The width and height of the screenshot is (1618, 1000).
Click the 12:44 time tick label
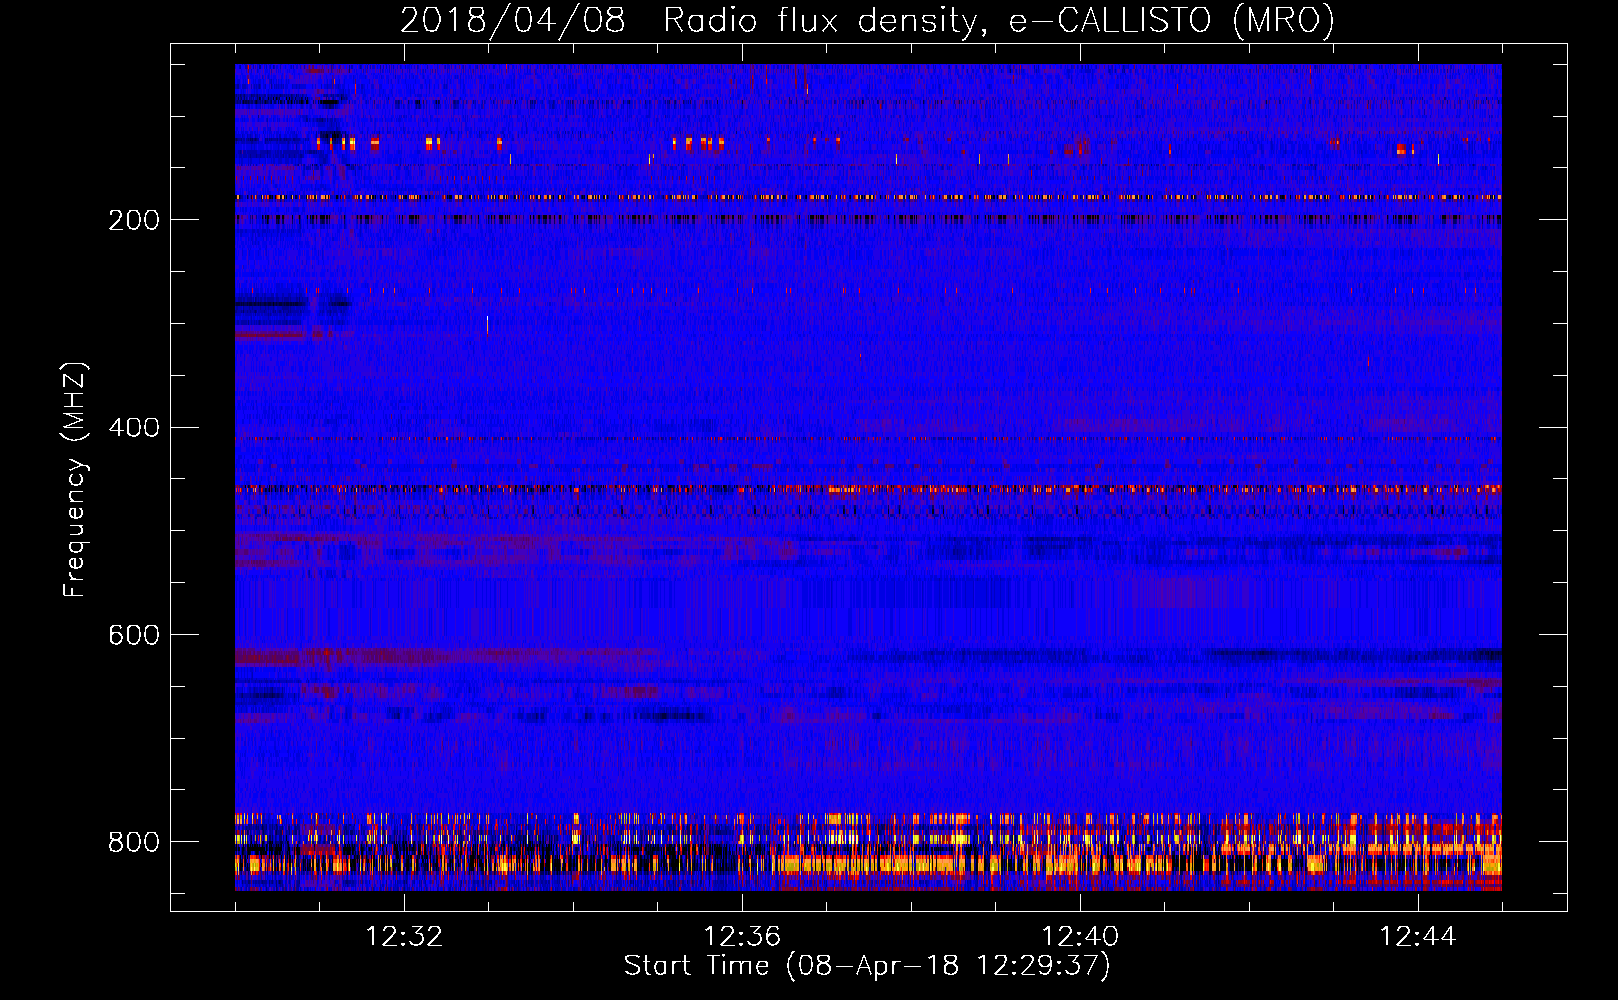(1418, 937)
